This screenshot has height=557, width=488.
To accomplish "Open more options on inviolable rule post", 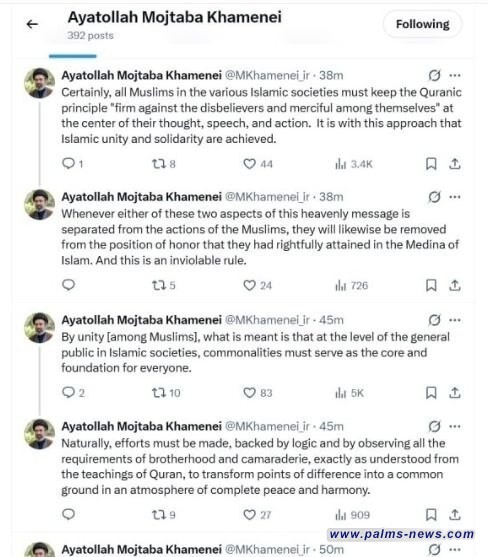I will (455, 197).
